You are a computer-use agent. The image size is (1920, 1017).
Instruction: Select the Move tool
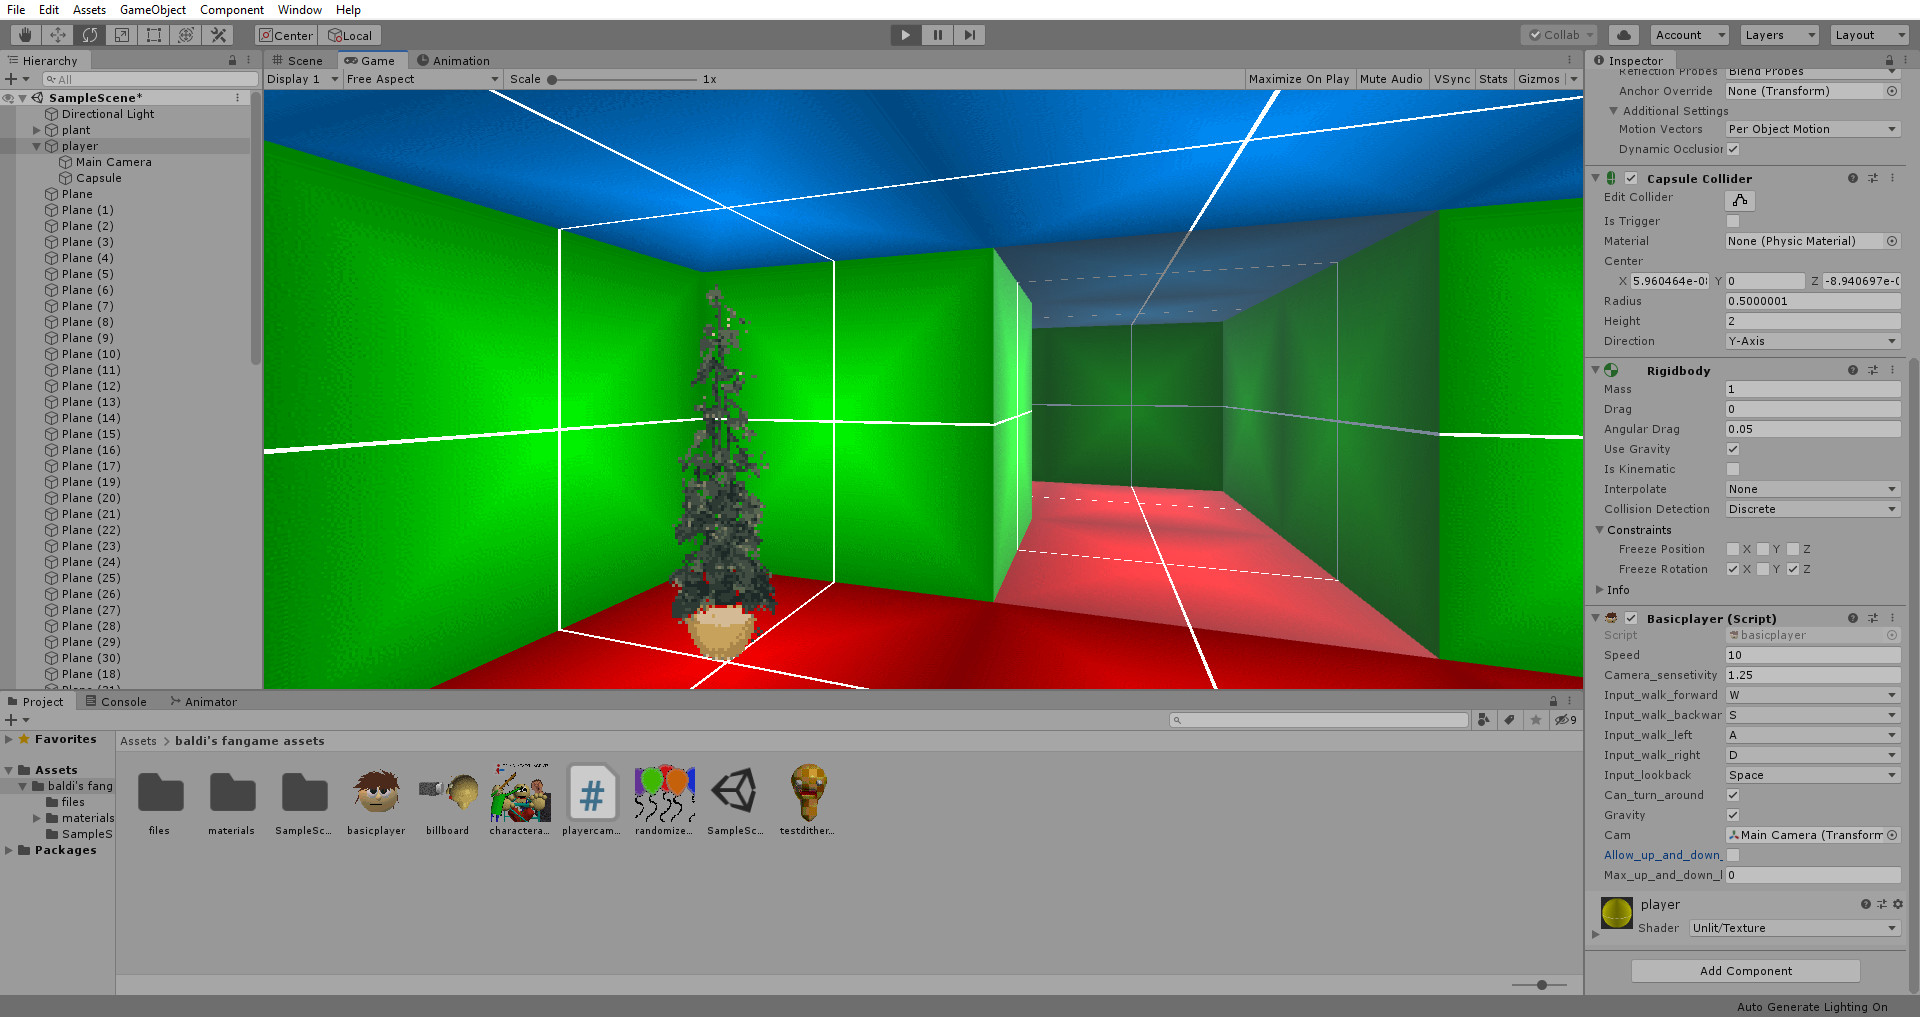pyautogui.click(x=58, y=35)
